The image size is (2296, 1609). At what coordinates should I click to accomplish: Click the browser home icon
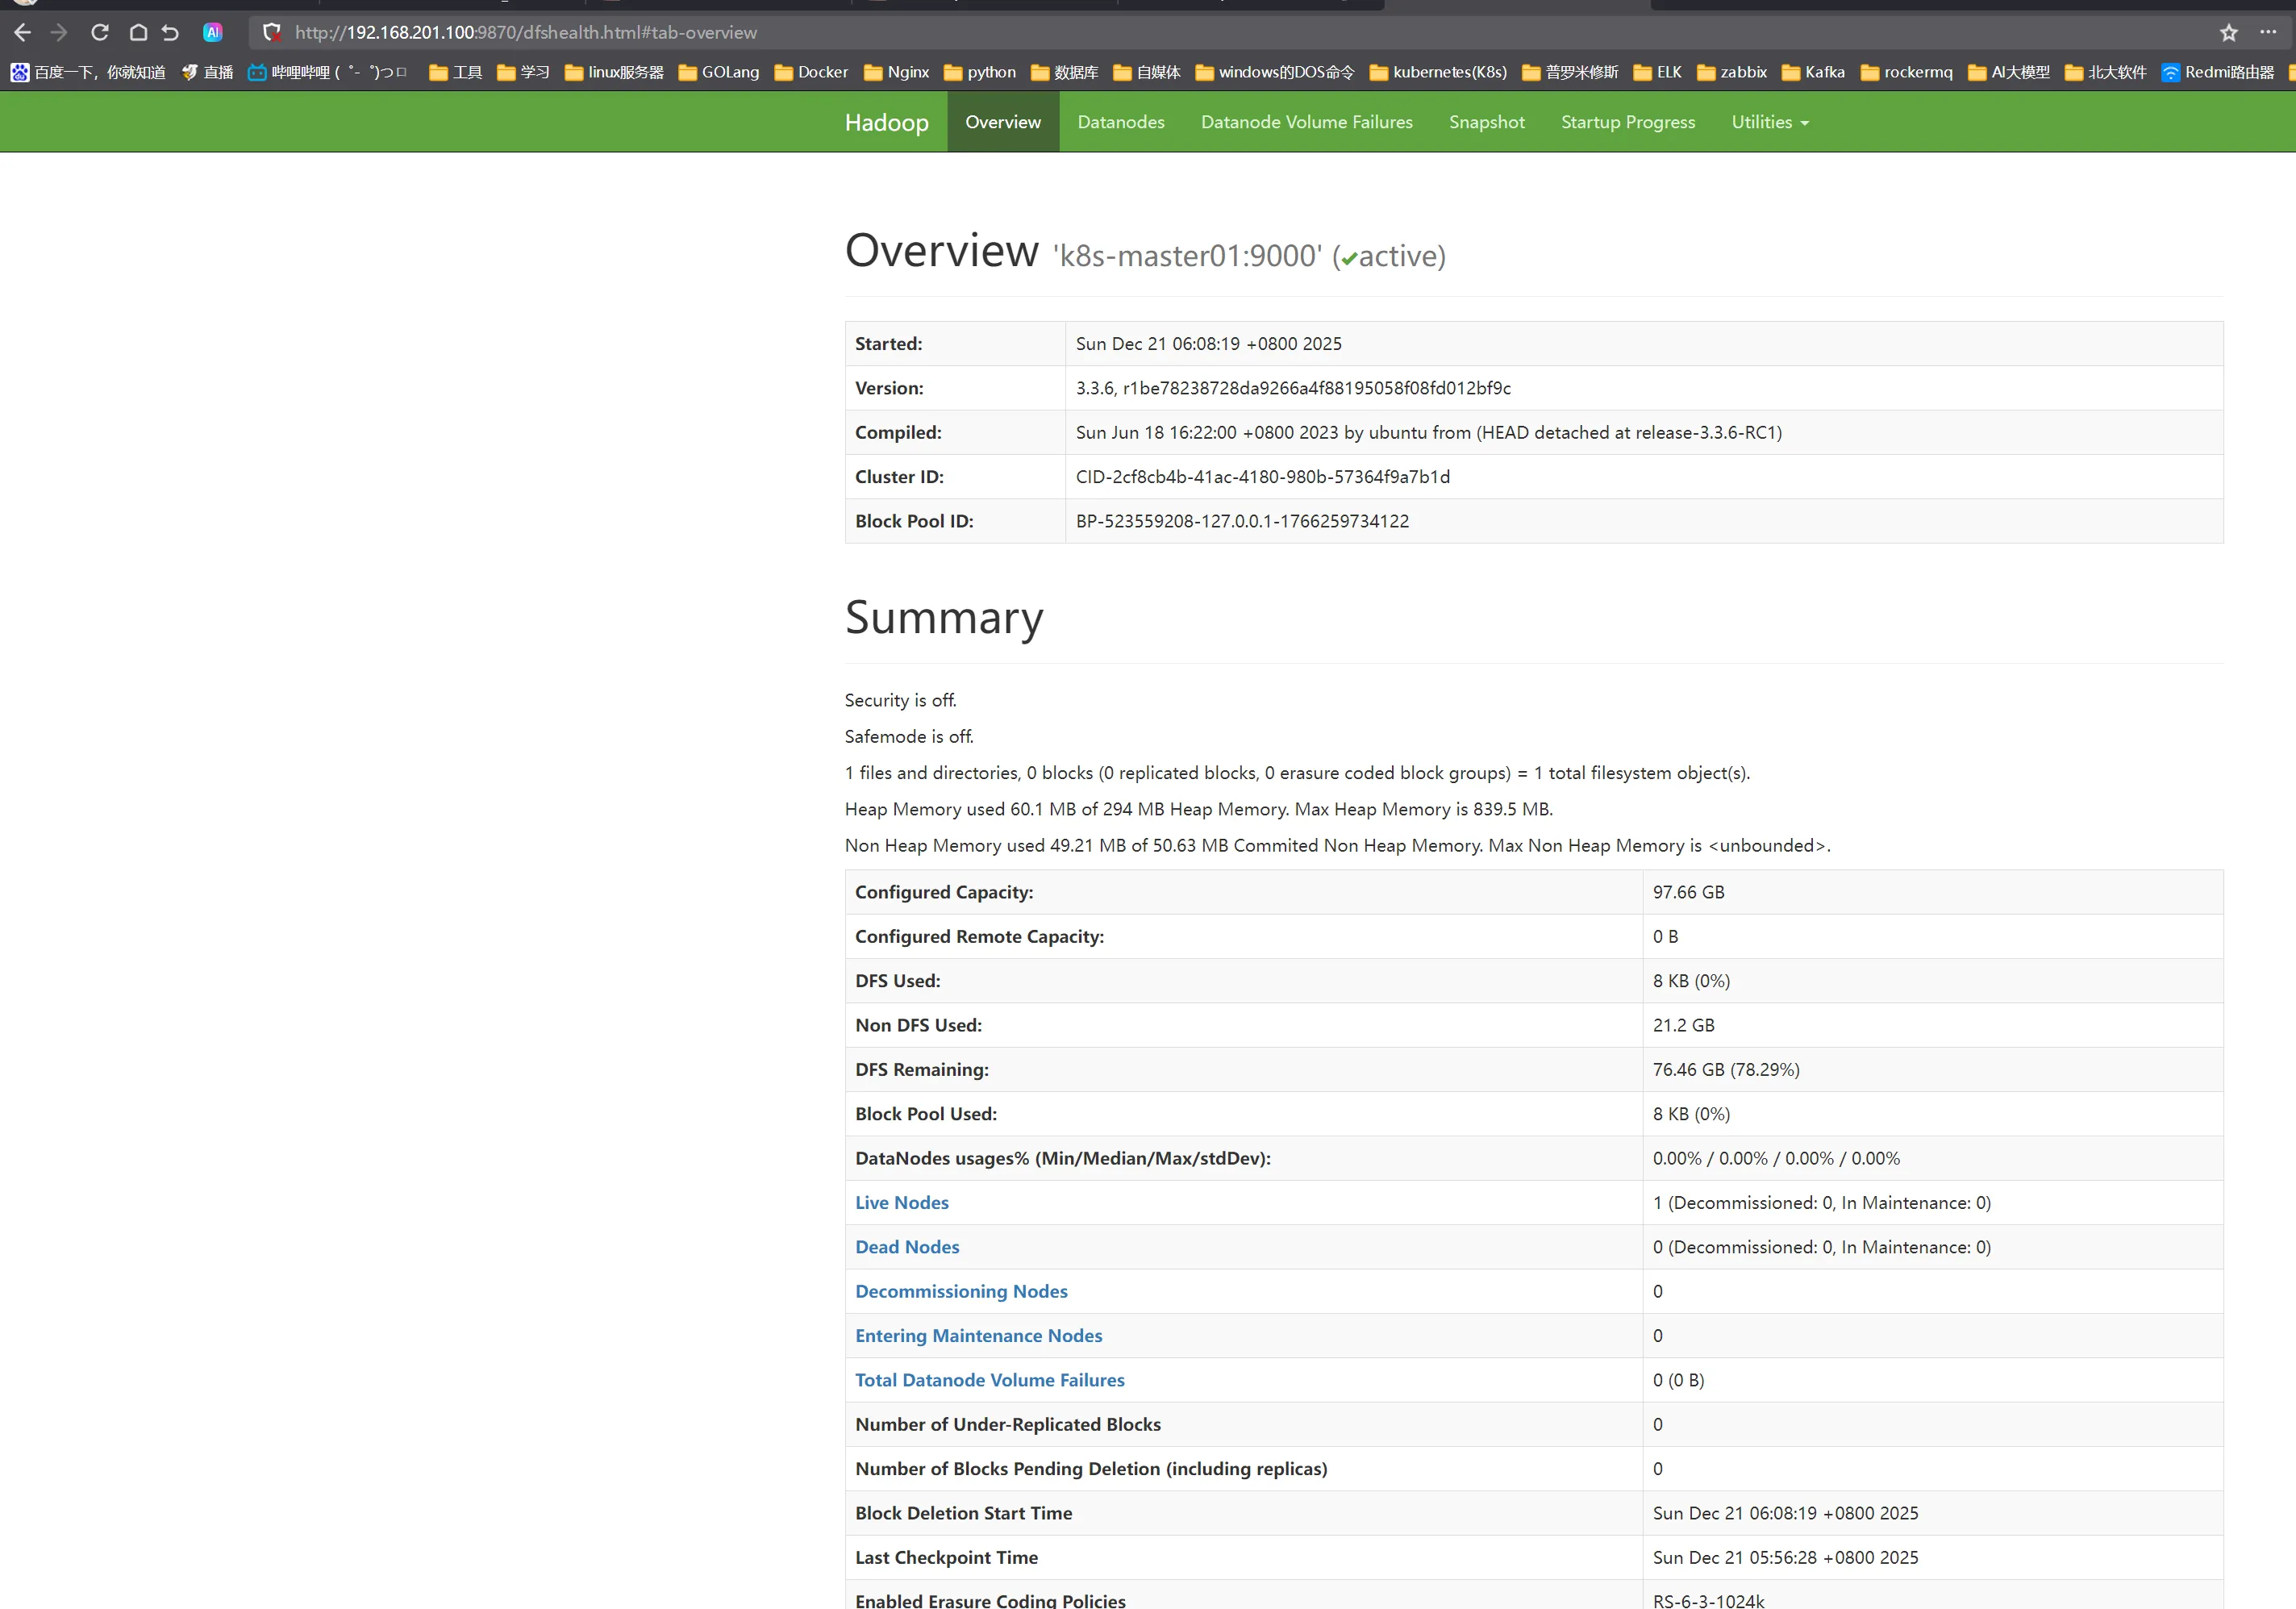(138, 32)
